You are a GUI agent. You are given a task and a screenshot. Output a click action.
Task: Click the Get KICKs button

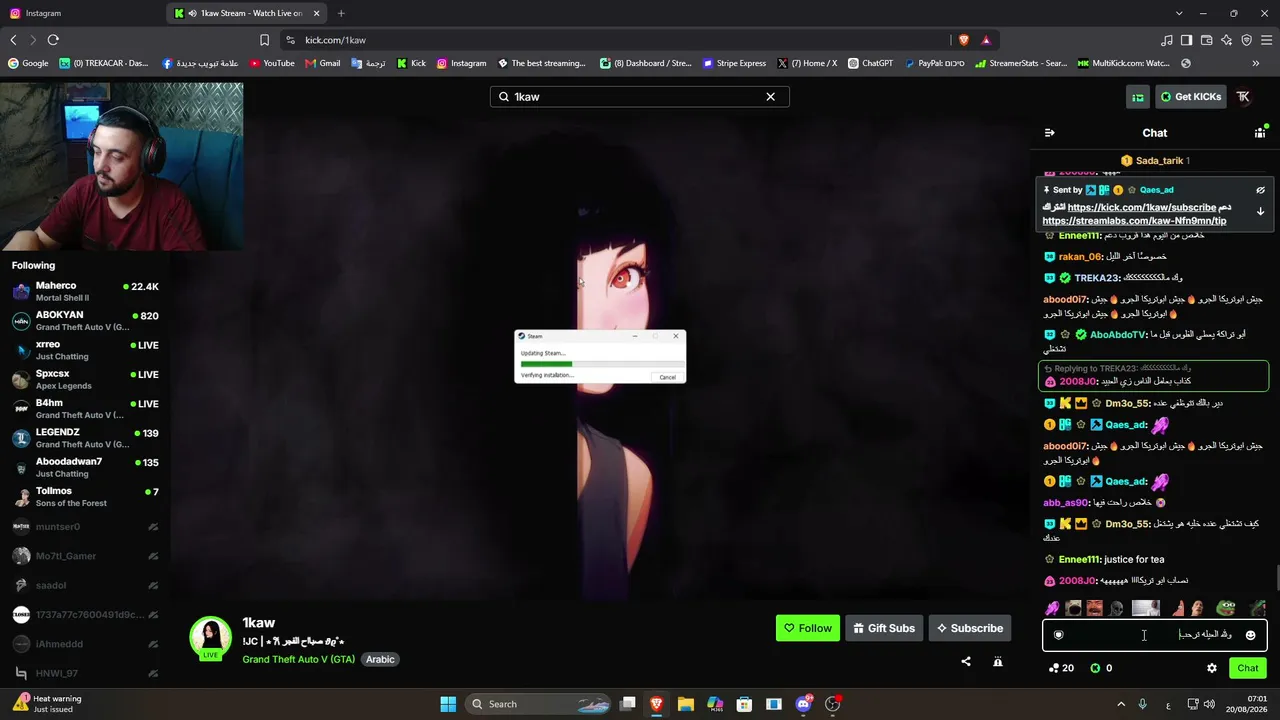[x=1190, y=97]
